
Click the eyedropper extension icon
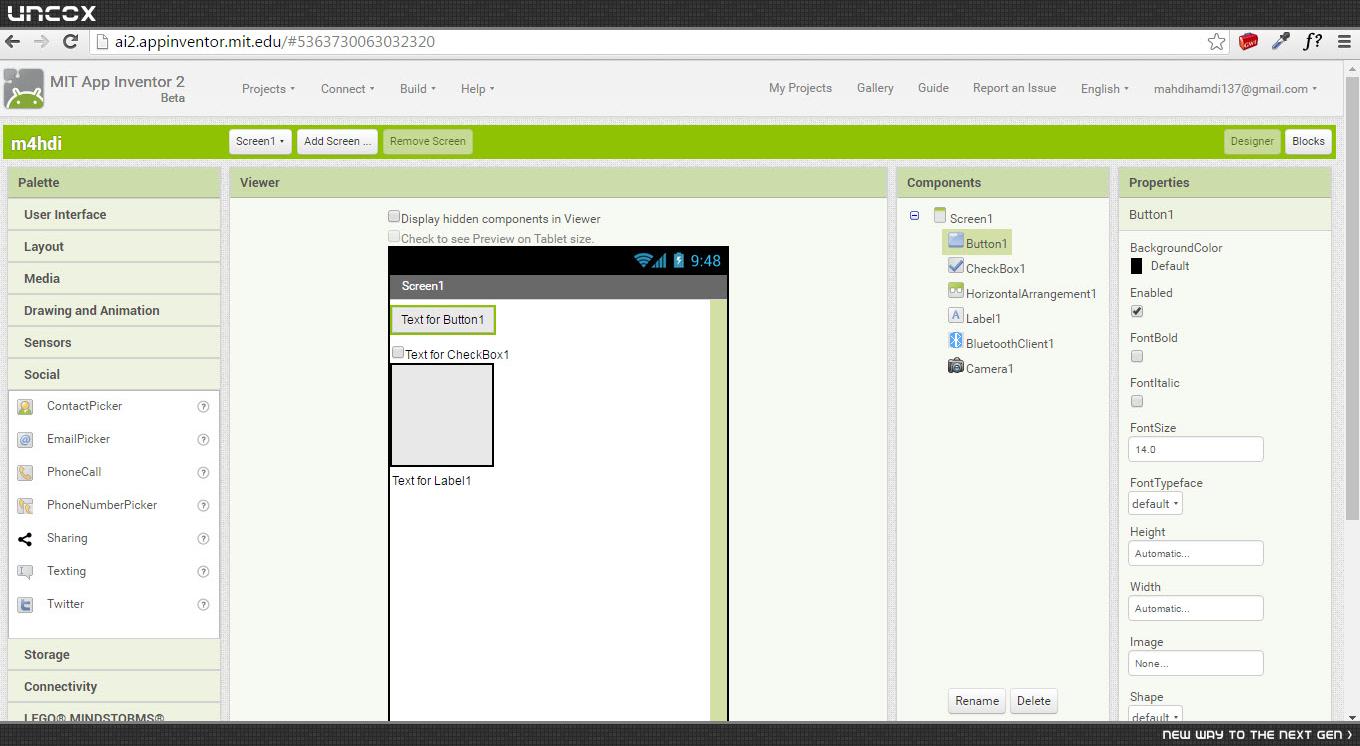[x=1280, y=42]
